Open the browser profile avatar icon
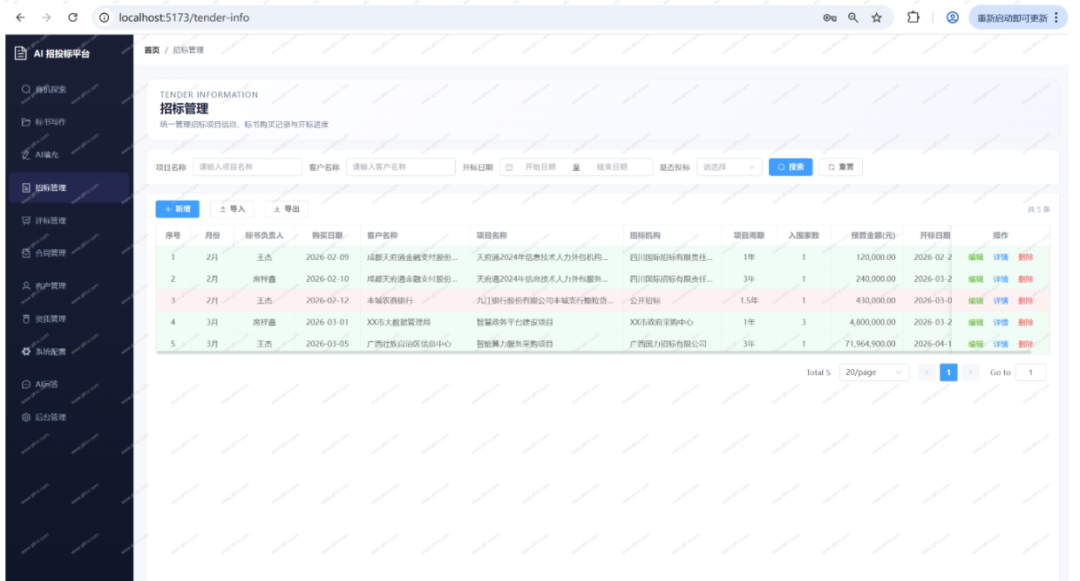 (x=952, y=17)
